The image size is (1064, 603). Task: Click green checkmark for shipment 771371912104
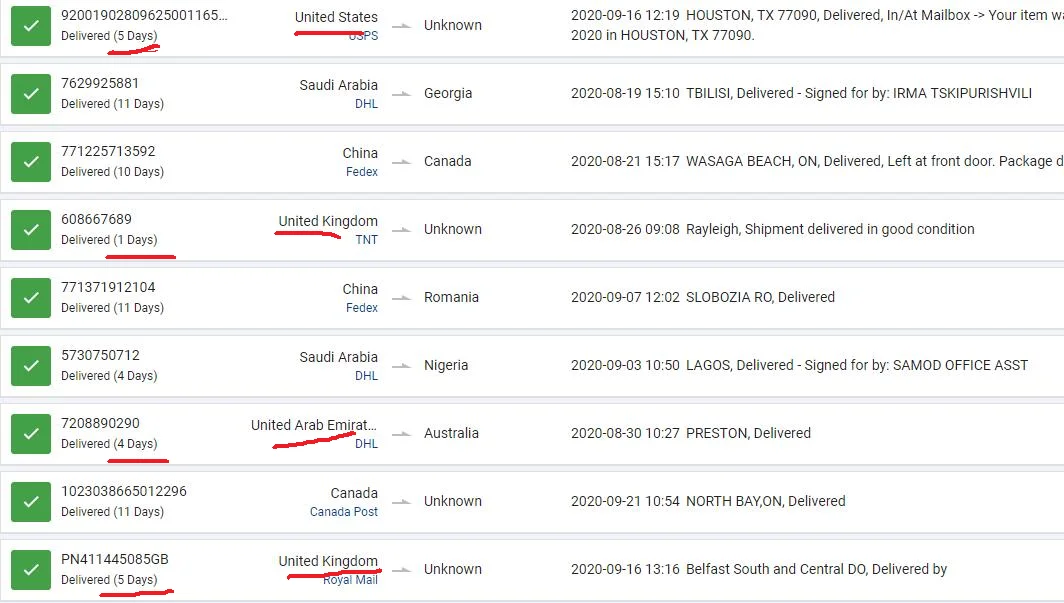[31, 298]
